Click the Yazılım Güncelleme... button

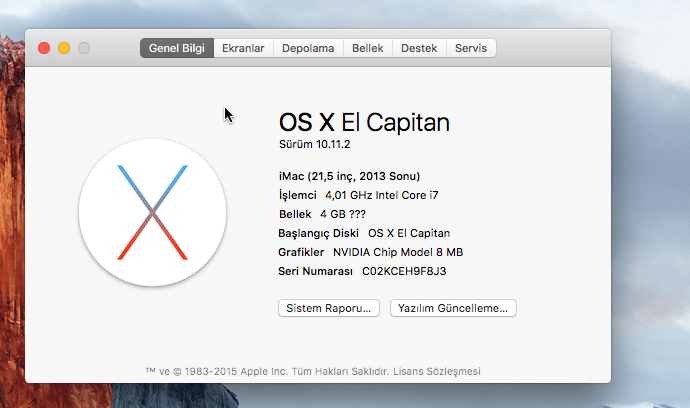coord(453,308)
